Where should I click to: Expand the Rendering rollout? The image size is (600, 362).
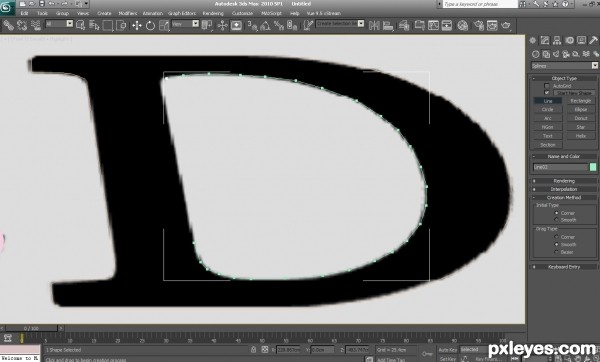[564, 181]
